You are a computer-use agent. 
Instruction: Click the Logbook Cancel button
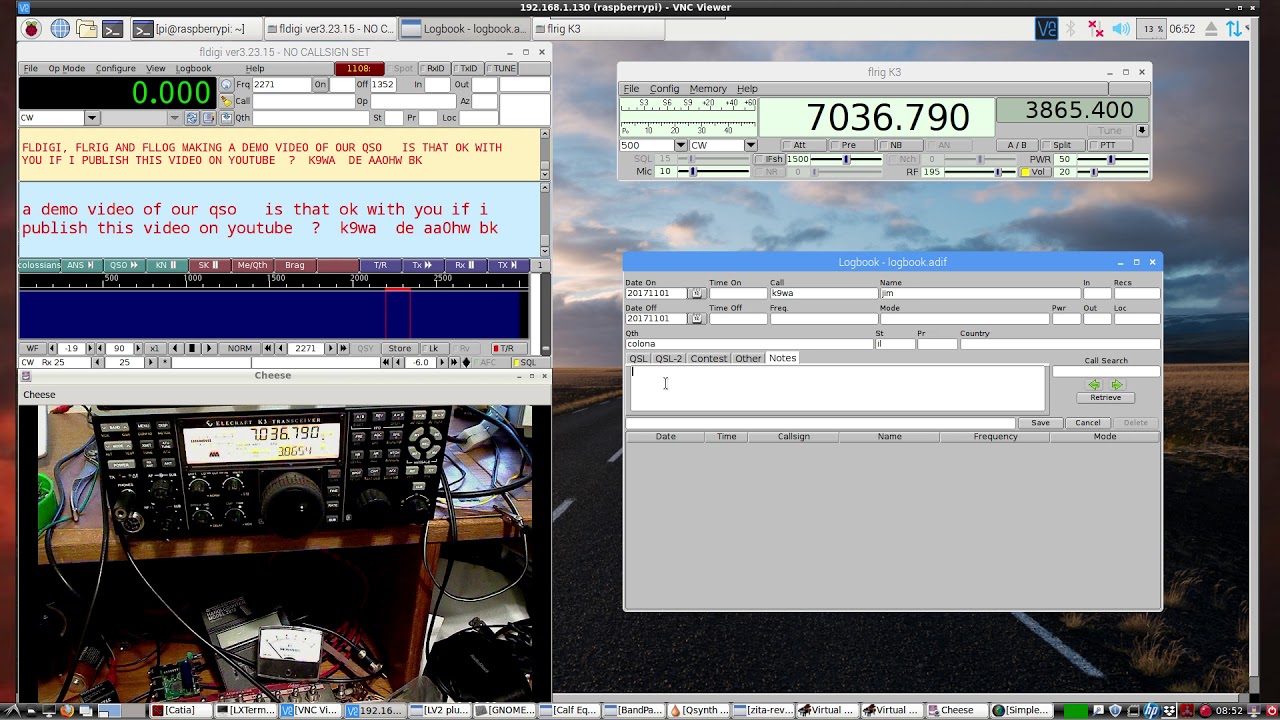coord(1088,423)
